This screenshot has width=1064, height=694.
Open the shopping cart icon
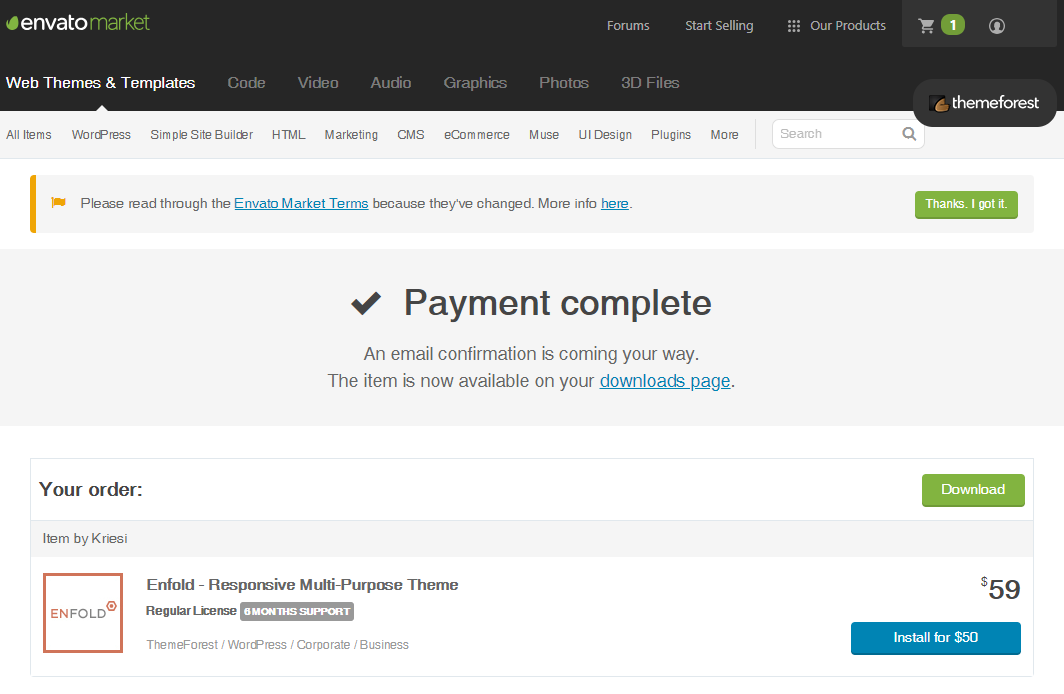coord(926,26)
